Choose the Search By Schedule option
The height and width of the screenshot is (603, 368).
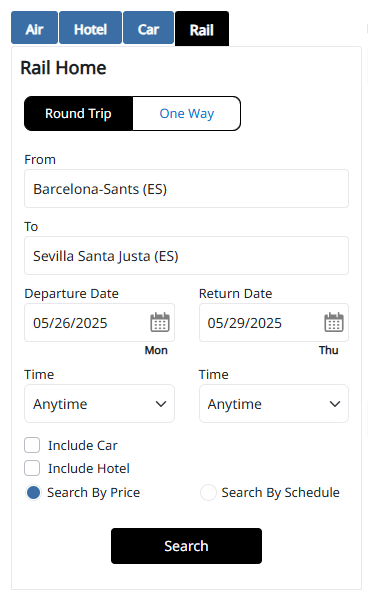(208, 492)
